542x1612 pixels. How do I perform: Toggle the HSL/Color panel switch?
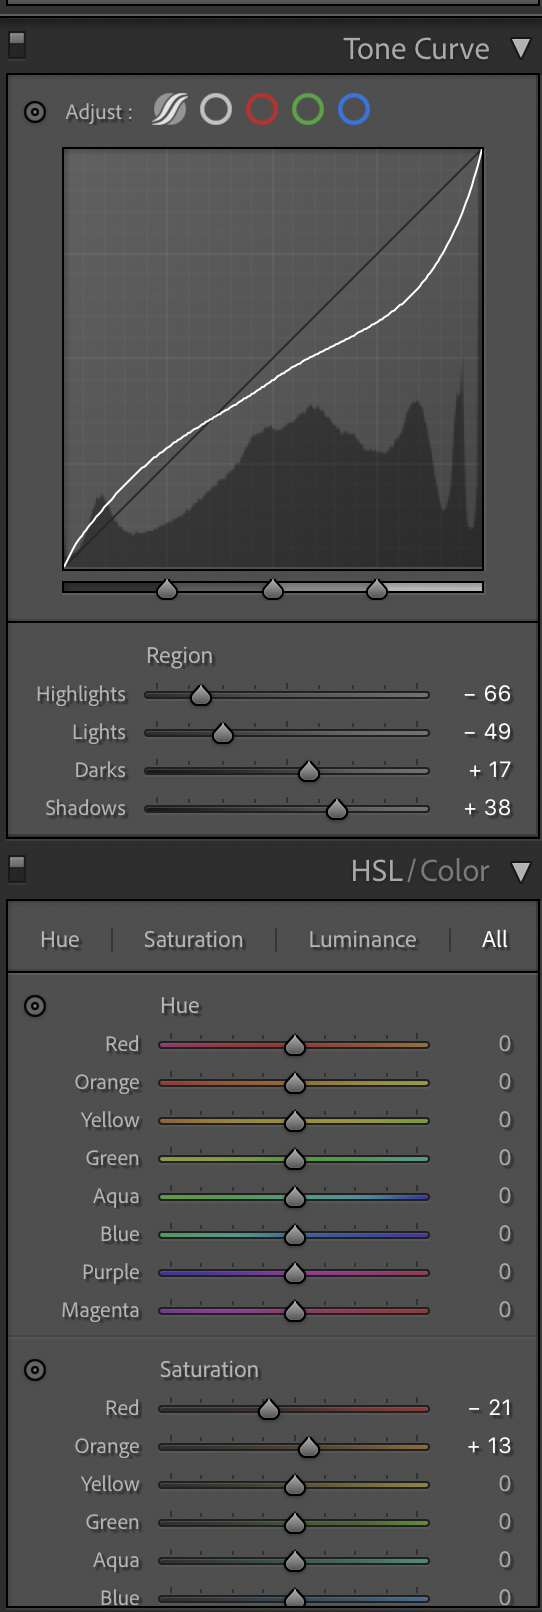tap(17, 869)
